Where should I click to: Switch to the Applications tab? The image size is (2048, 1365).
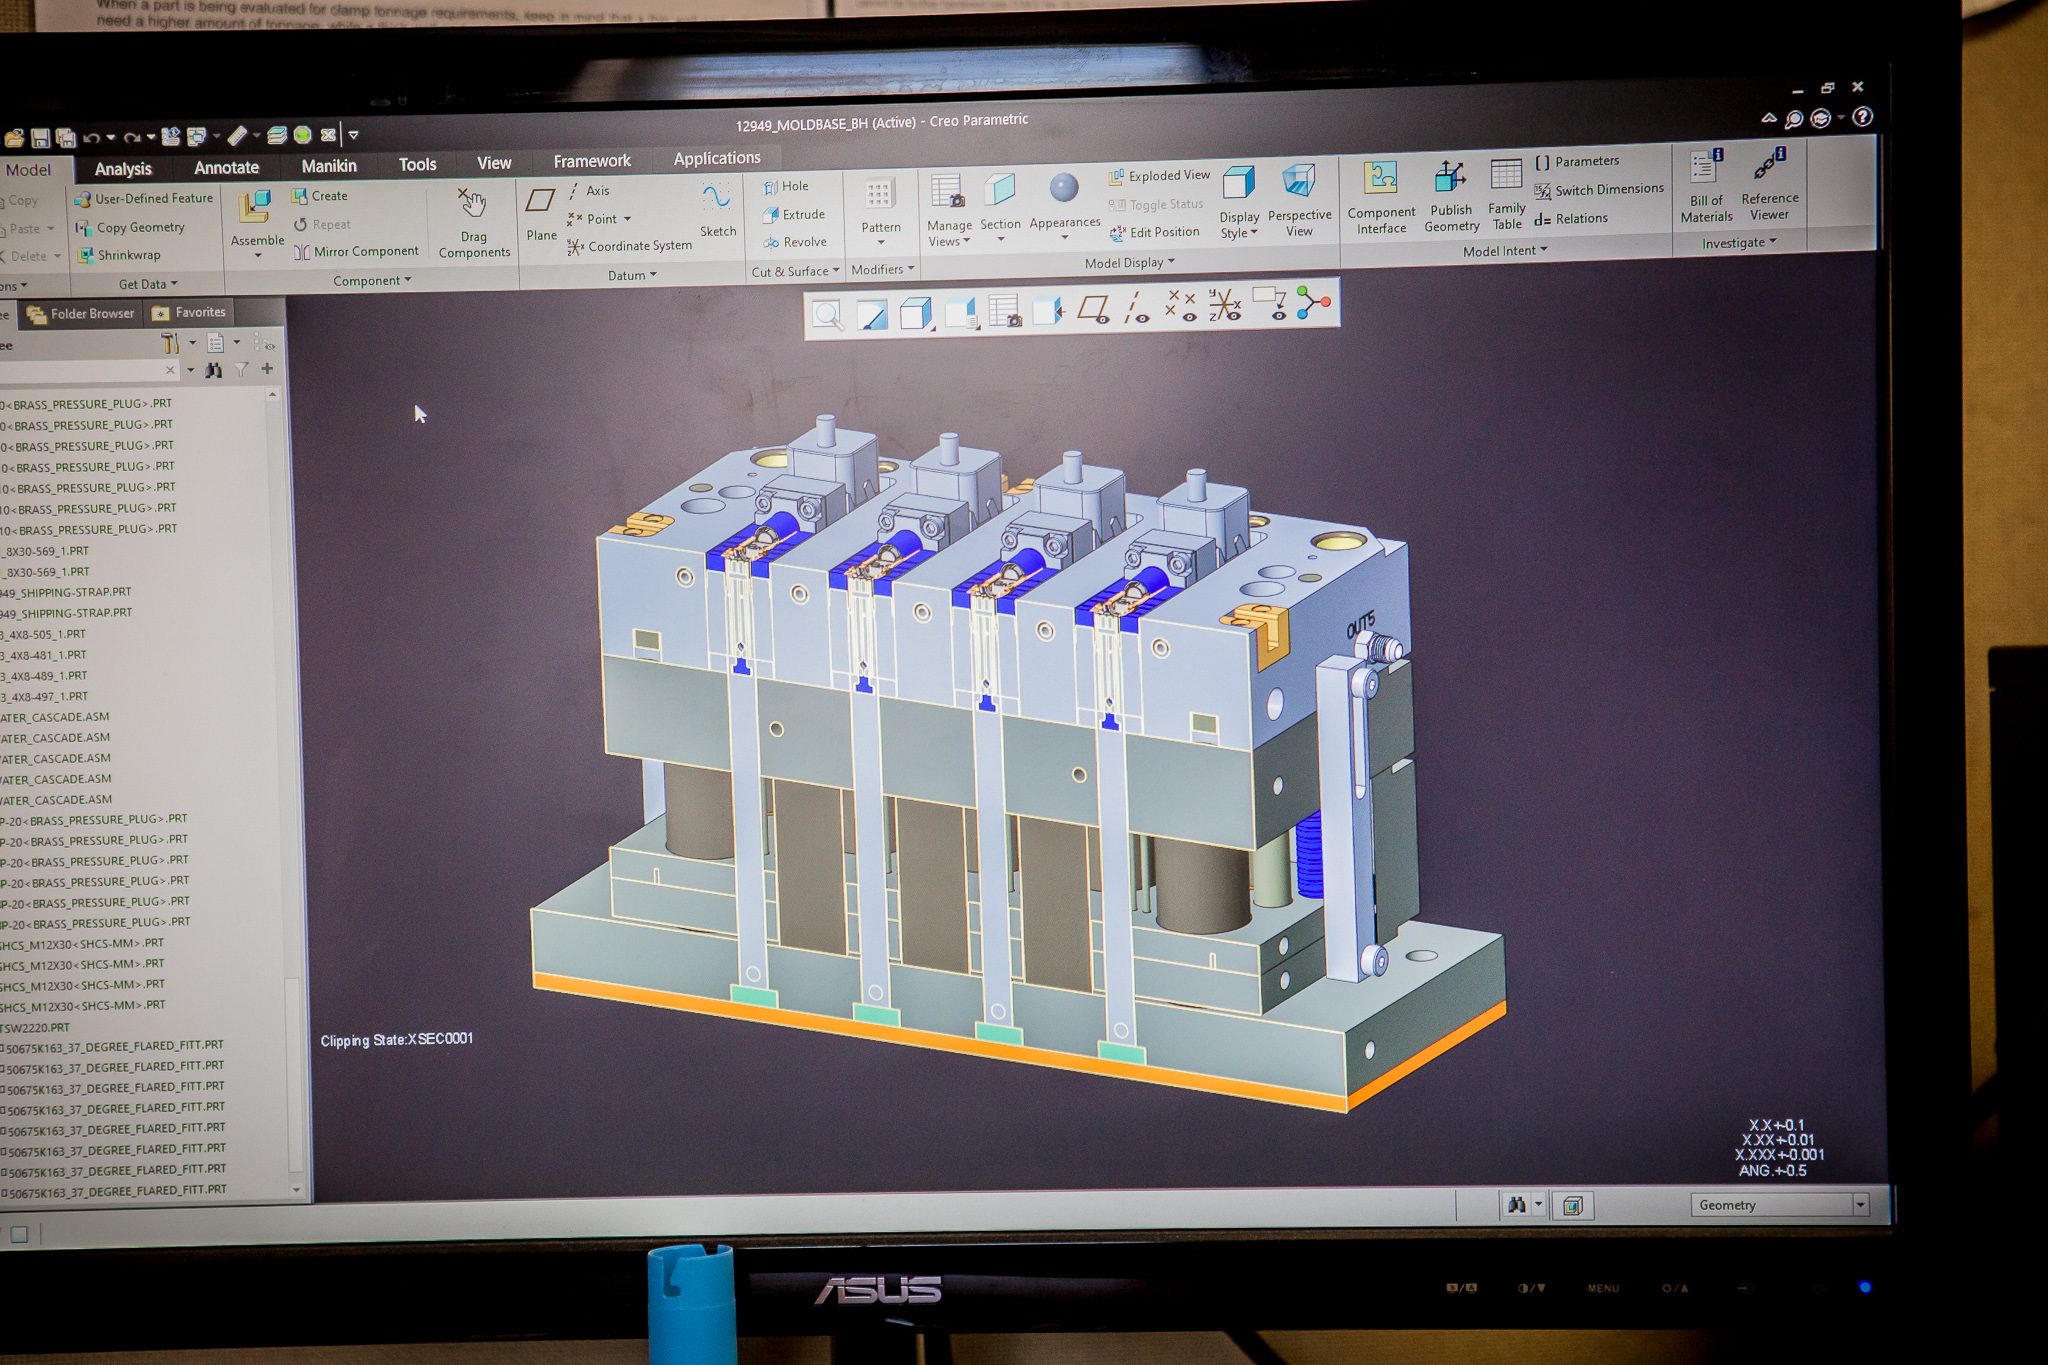[716, 157]
